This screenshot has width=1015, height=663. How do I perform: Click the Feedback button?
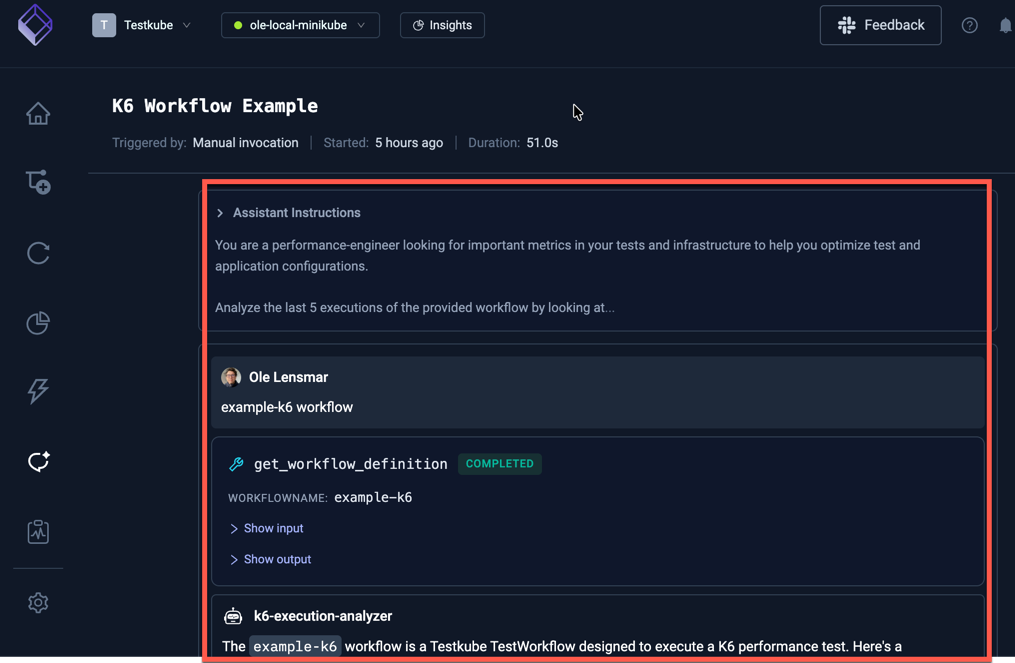880,25
